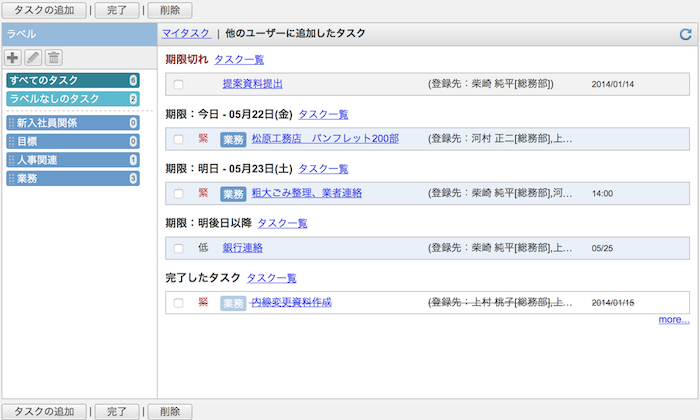The width and height of the screenshot is (700, 420).
Task: Click the delete label trash icon
Action: tap(54, 58)
